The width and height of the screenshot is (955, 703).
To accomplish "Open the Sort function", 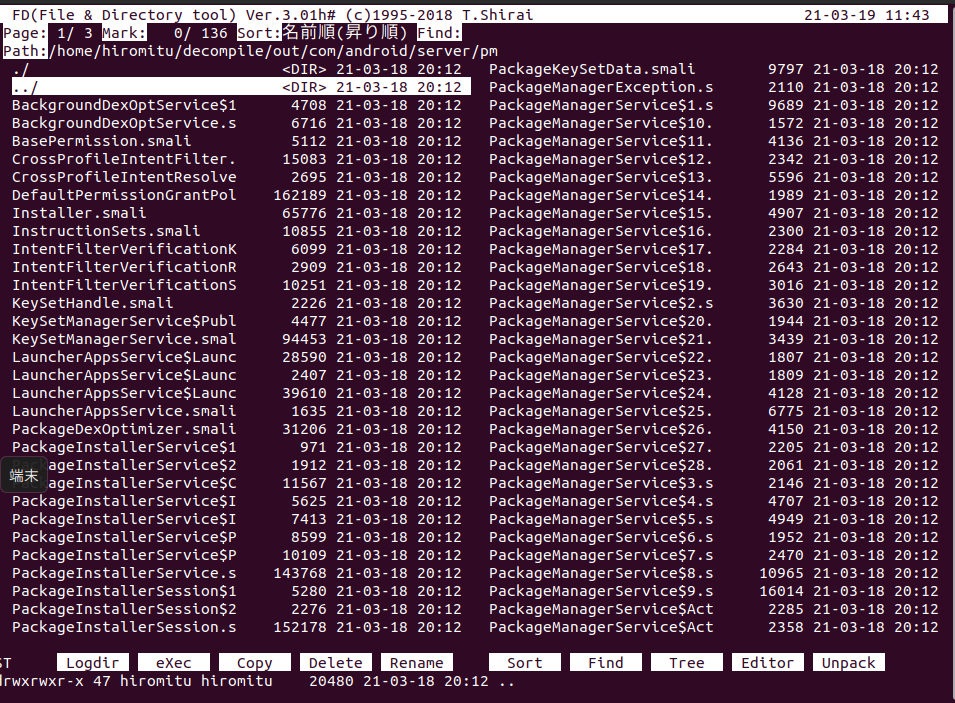I will click(524, 663).
